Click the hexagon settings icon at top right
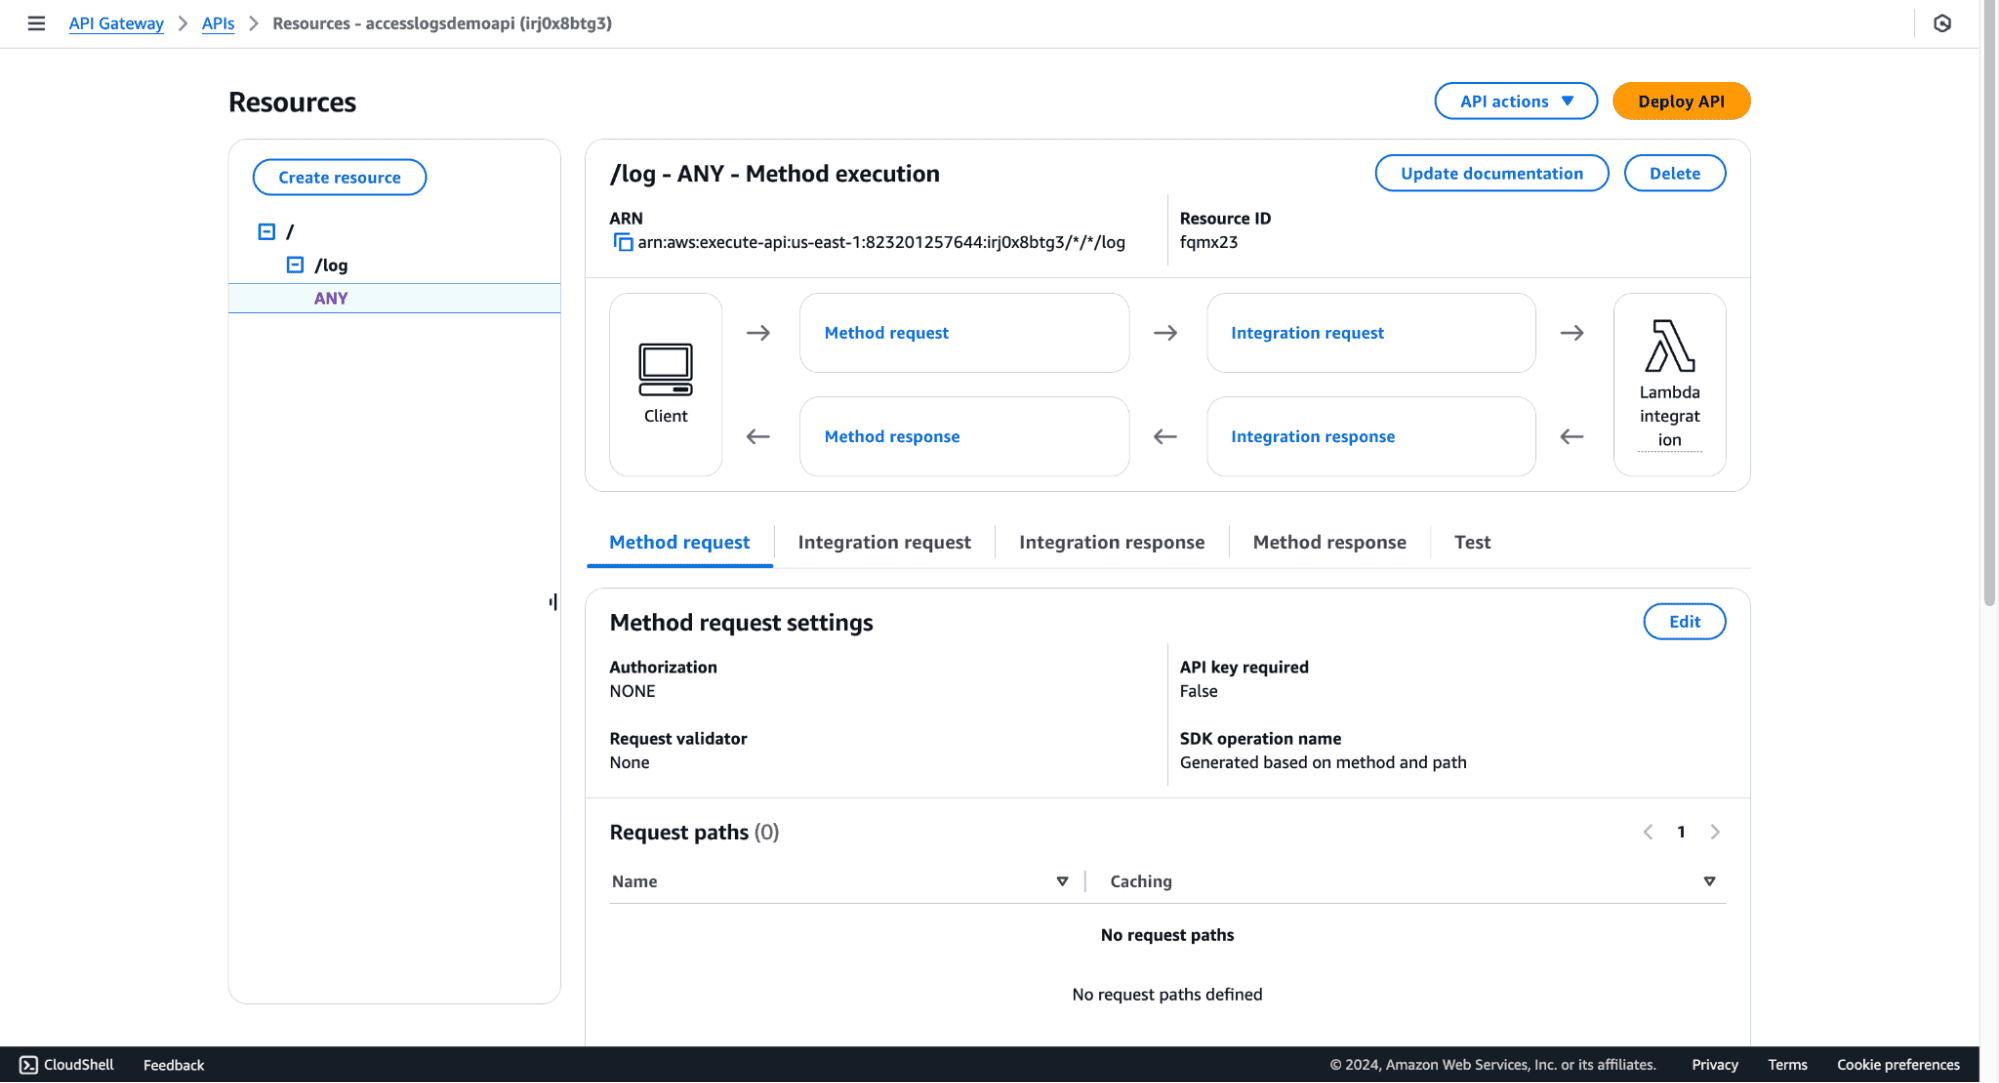This screenshot has height=1083, width=1999. [1942, 23]
